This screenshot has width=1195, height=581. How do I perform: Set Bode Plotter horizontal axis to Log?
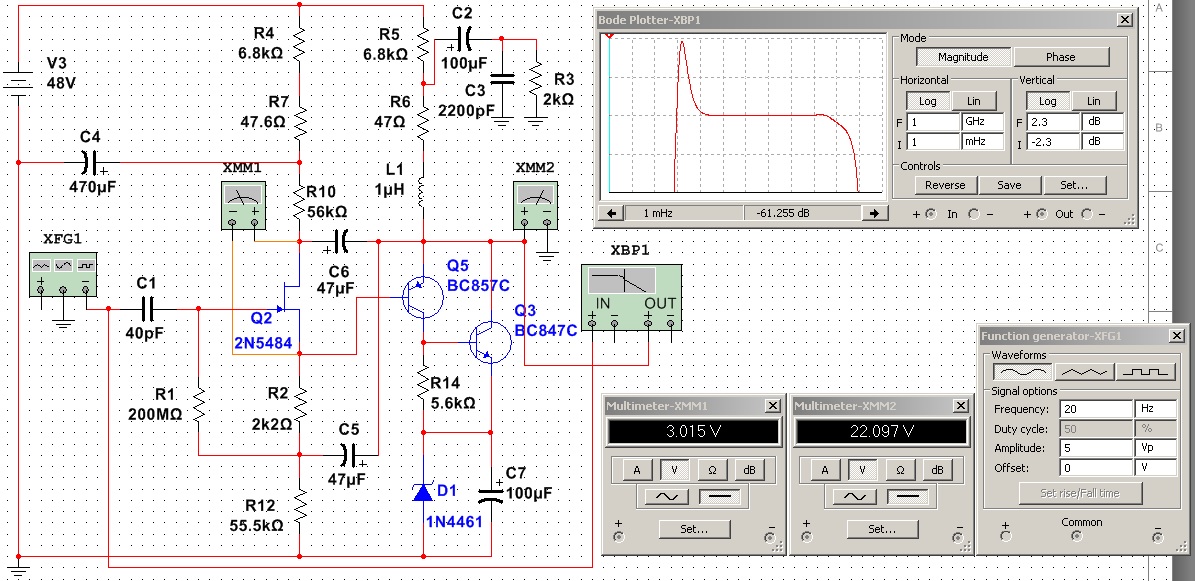[927, 101]
